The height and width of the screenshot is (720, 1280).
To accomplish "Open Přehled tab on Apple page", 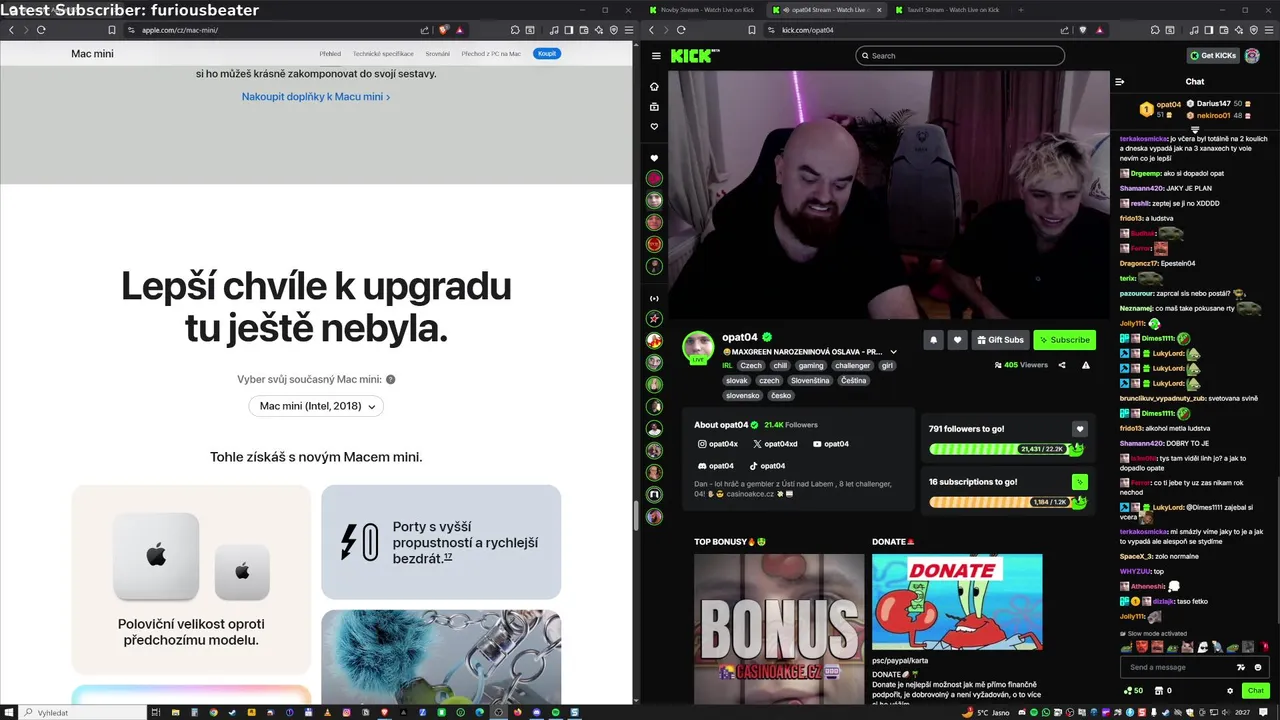I will 330,53.
